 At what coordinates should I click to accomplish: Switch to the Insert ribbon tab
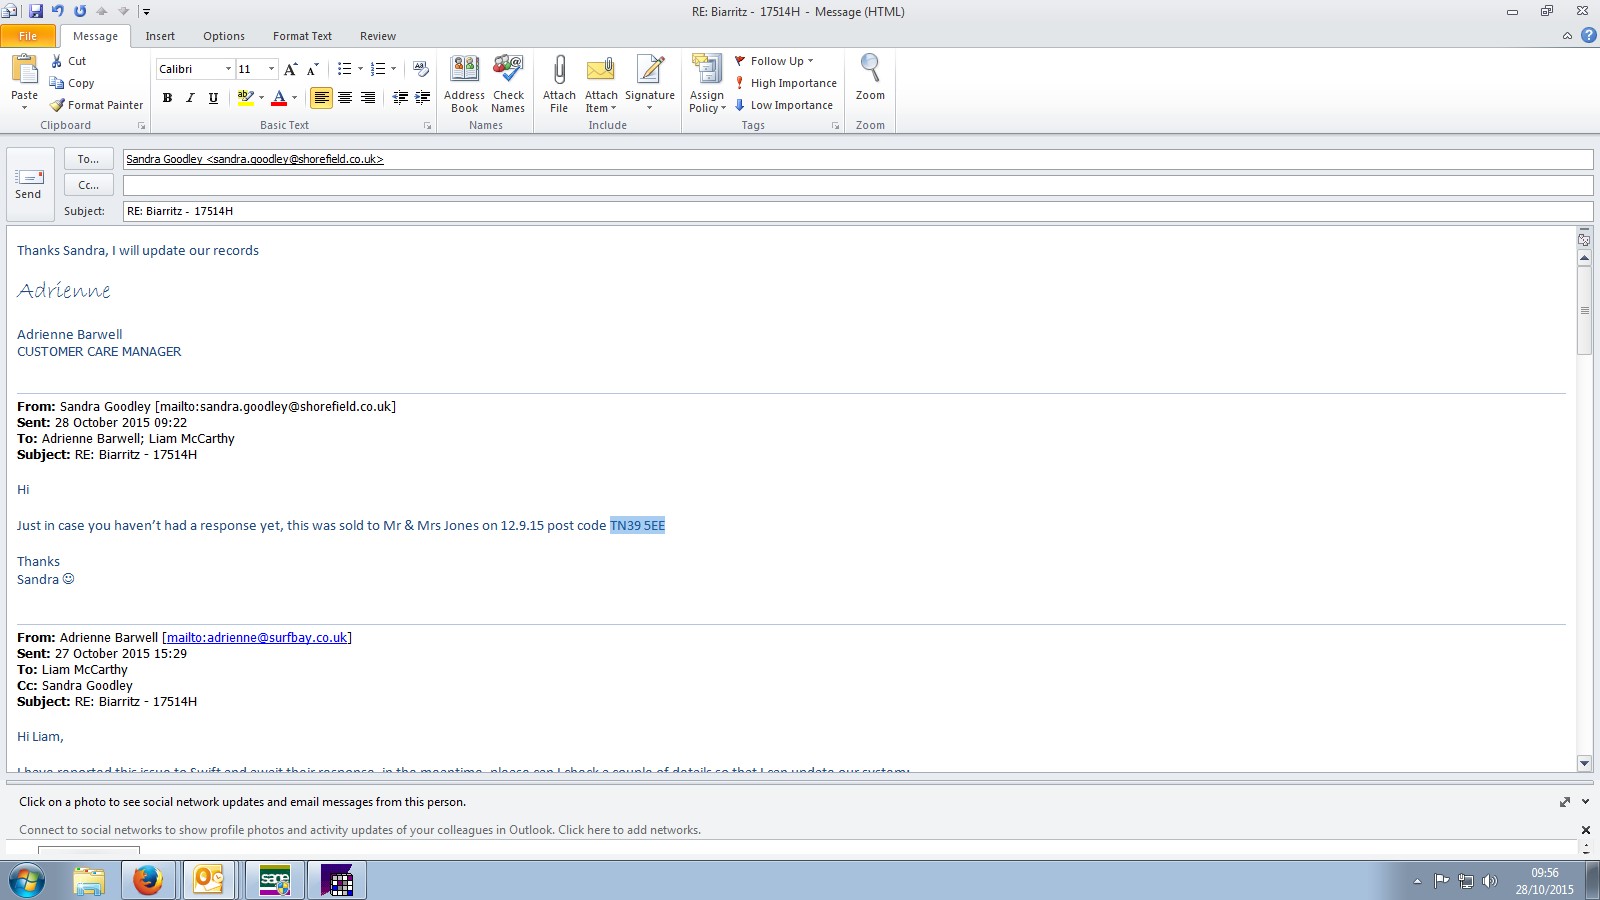coord(160,36)
